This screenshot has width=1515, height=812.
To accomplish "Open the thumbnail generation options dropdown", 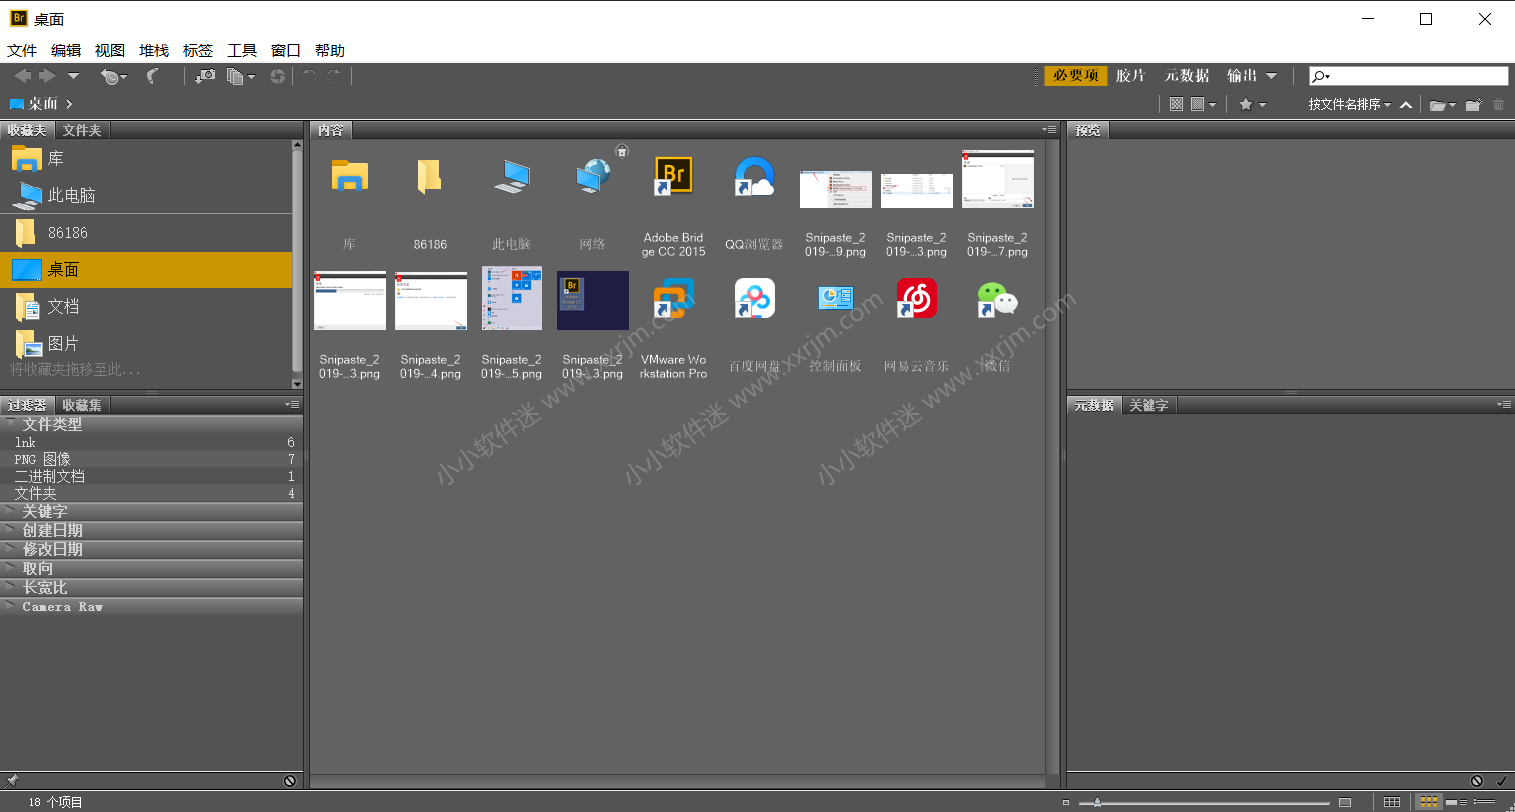I will tap(1204, 104).
